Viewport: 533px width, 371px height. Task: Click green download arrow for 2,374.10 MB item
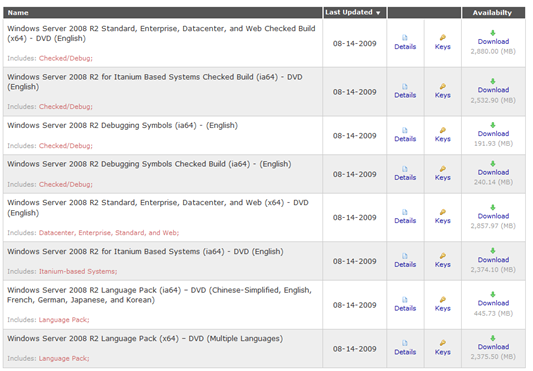pos(493,251)
